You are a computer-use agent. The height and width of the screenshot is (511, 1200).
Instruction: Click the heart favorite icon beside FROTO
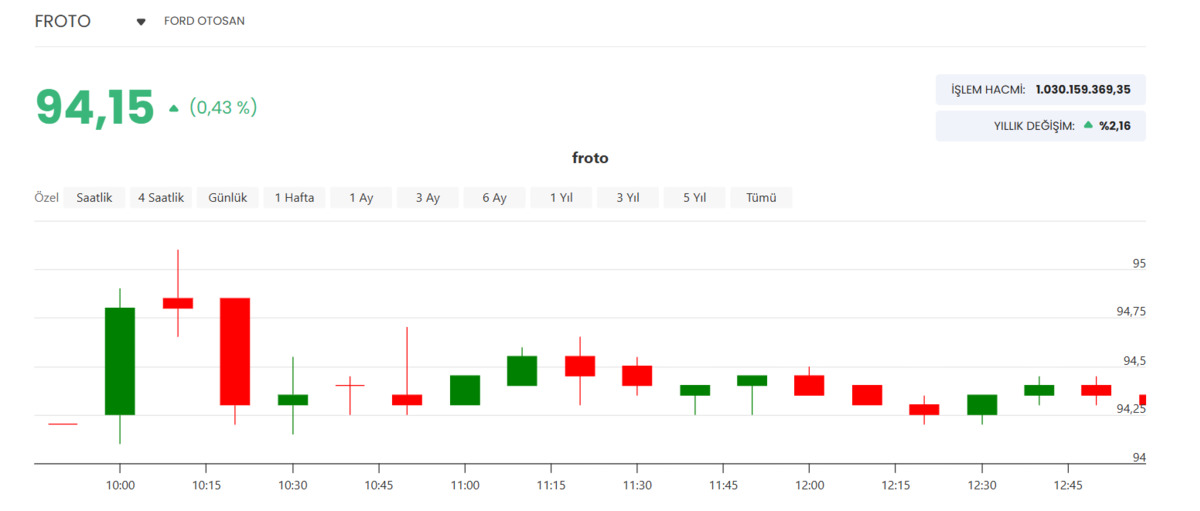141,22
